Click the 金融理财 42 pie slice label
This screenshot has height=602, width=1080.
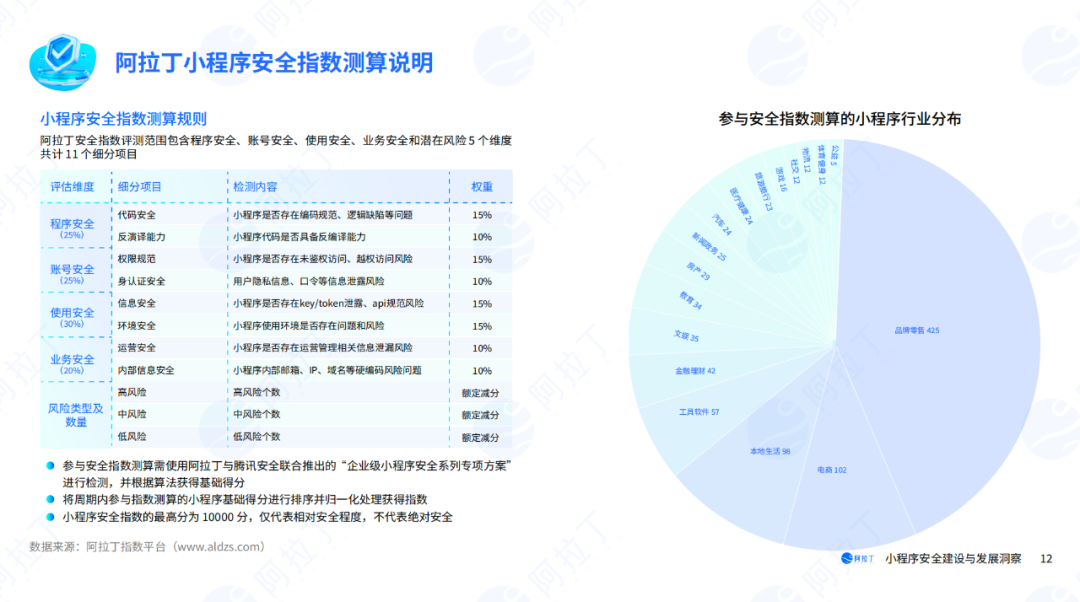tap(695, 371)
